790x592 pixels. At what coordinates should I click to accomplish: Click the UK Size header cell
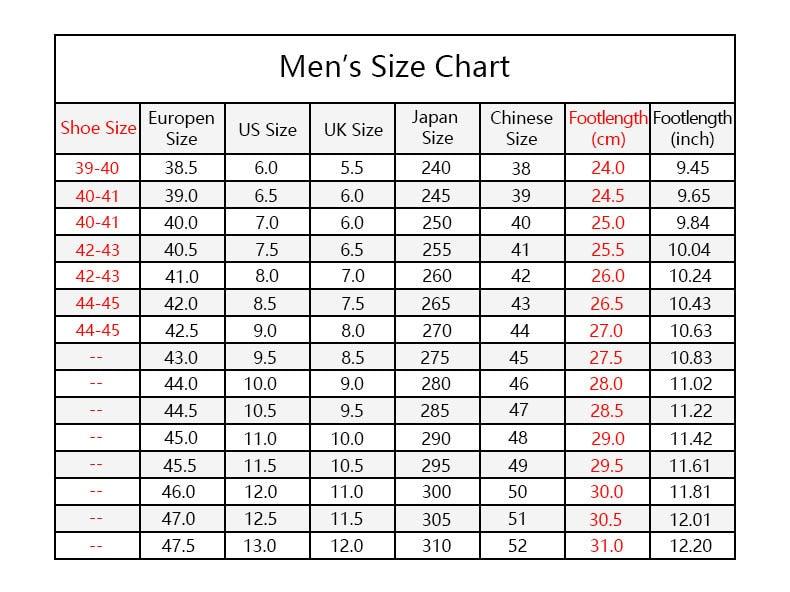click(353, 129)
